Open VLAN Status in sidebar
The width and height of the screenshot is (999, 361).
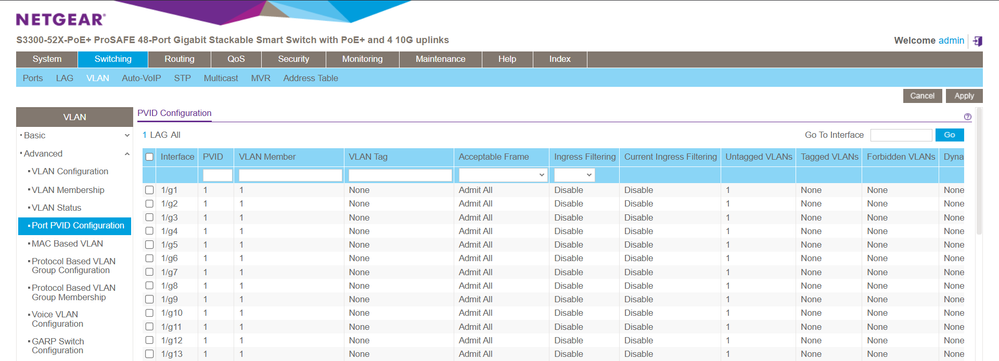(57, 208)
